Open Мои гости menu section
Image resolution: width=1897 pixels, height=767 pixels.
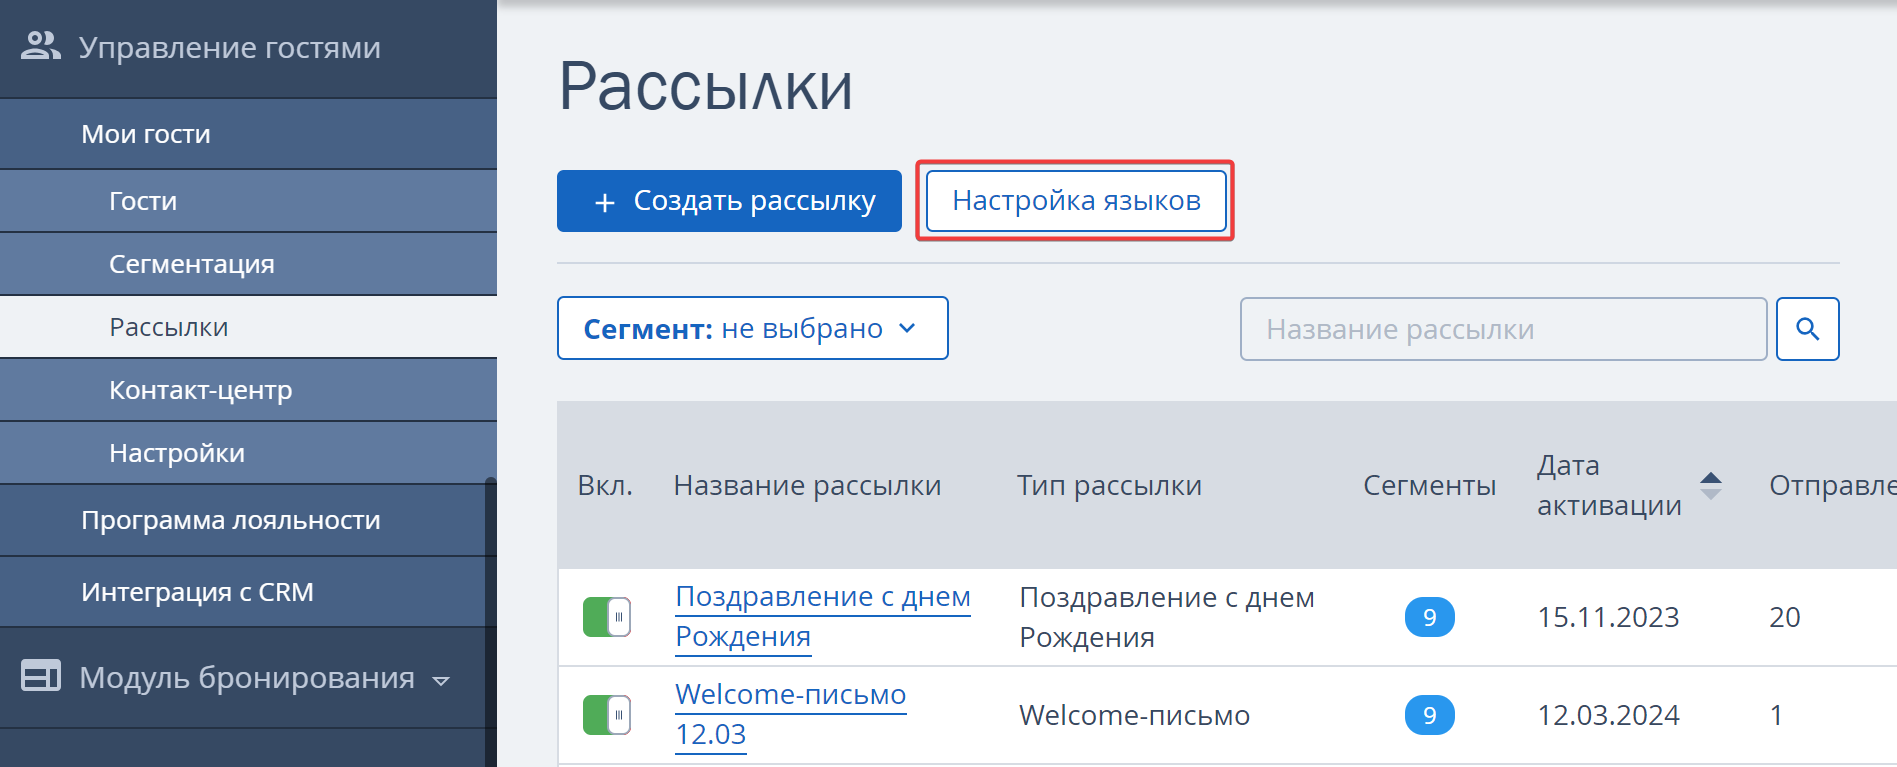pos(248,134)
